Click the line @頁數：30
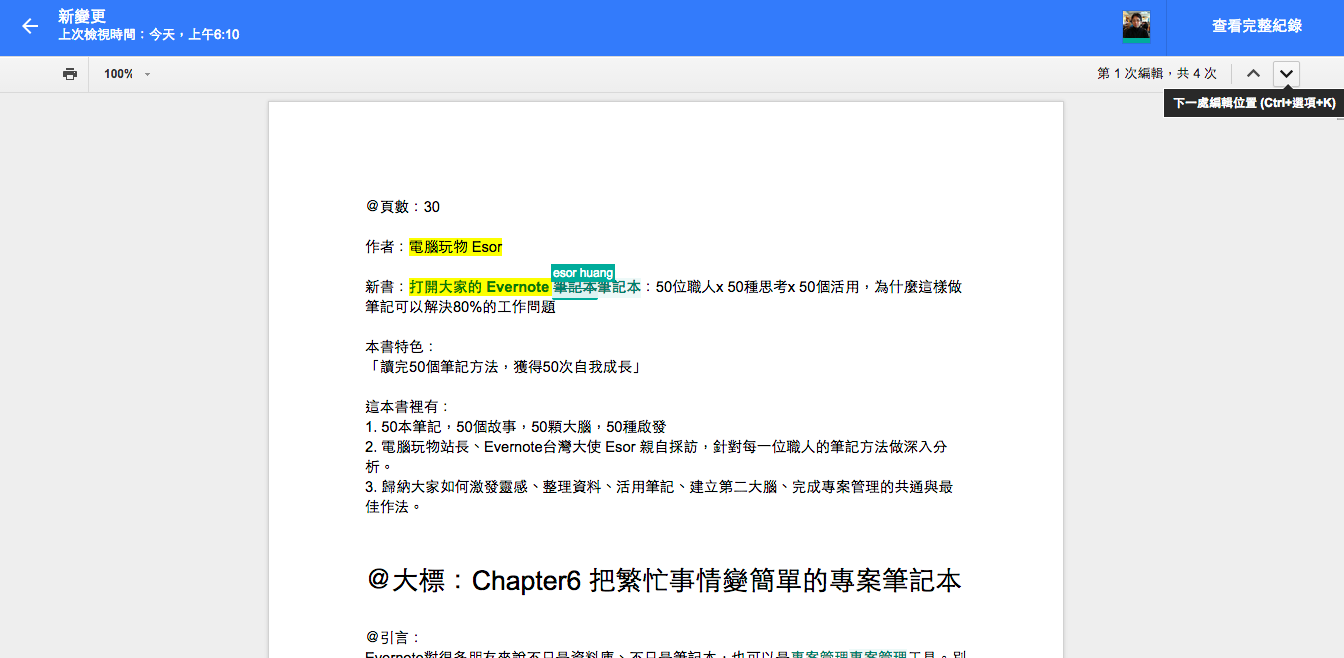The width and height of the screenshot is (1344, 658). [x=403, y=207]
